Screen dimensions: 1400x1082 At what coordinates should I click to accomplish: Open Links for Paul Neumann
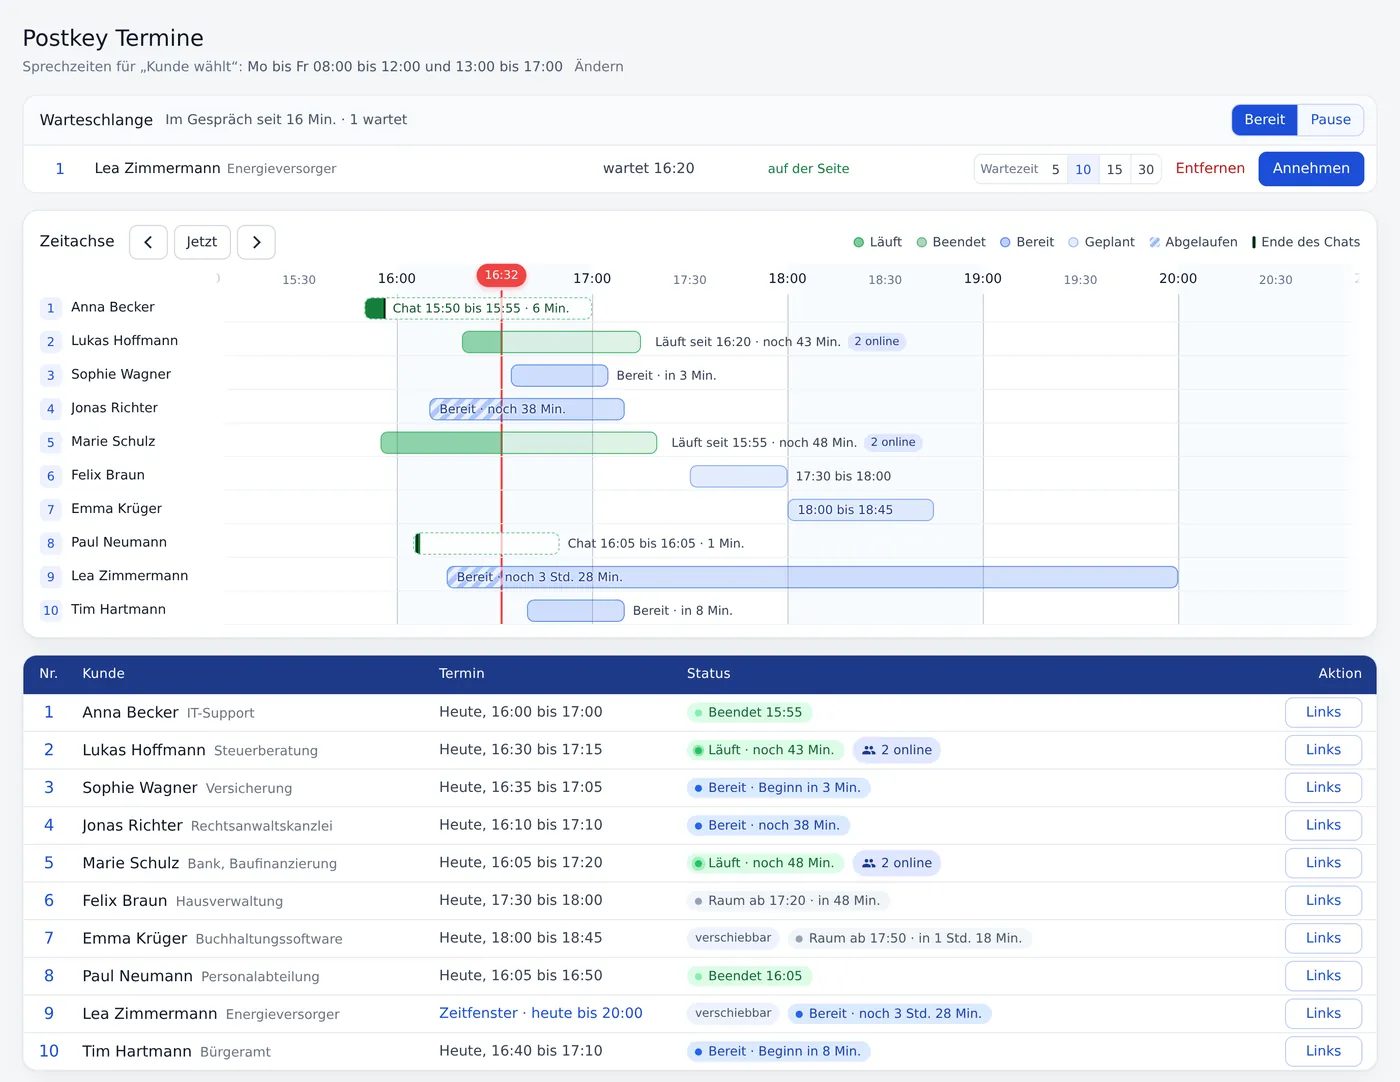[x=1323, y=976]
